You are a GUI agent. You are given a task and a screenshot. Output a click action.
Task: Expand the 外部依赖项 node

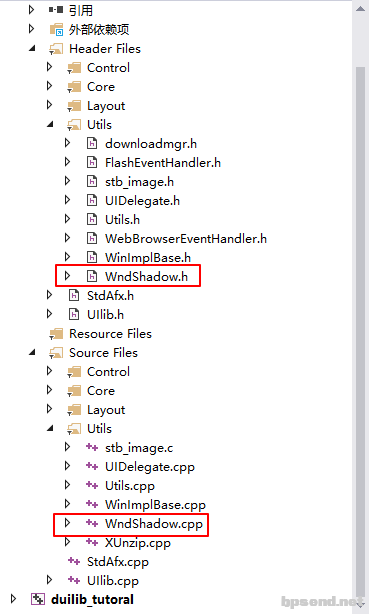coord(31,29)
